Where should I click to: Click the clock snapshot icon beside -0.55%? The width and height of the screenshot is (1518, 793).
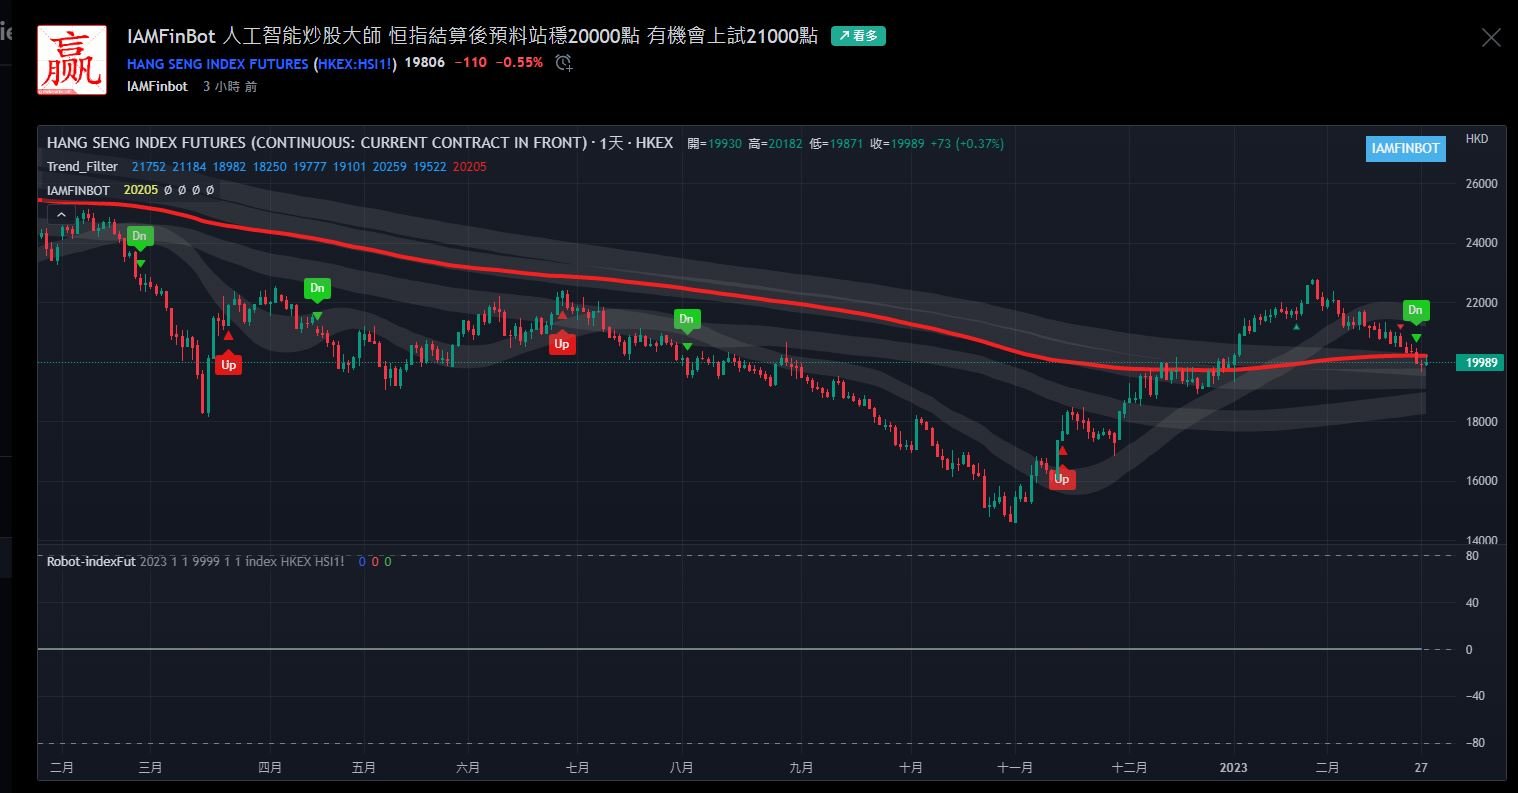564,63
